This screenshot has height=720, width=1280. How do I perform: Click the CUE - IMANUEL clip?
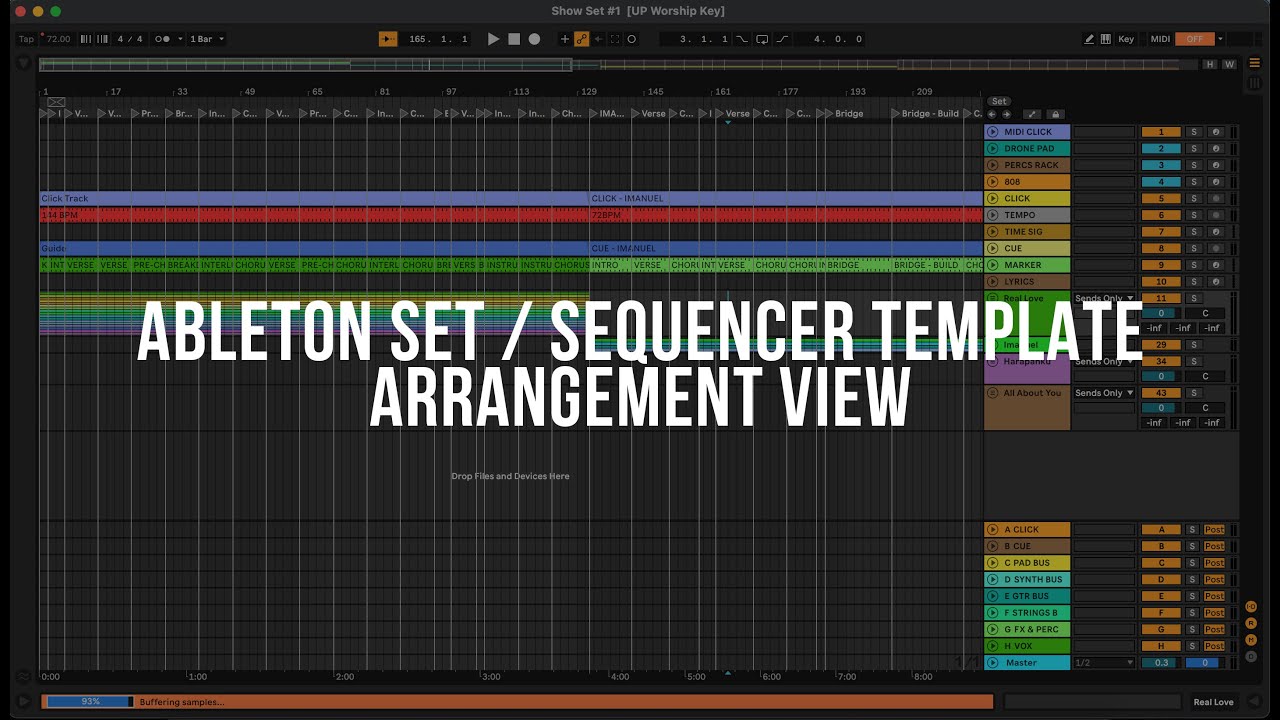pos(786,248)
